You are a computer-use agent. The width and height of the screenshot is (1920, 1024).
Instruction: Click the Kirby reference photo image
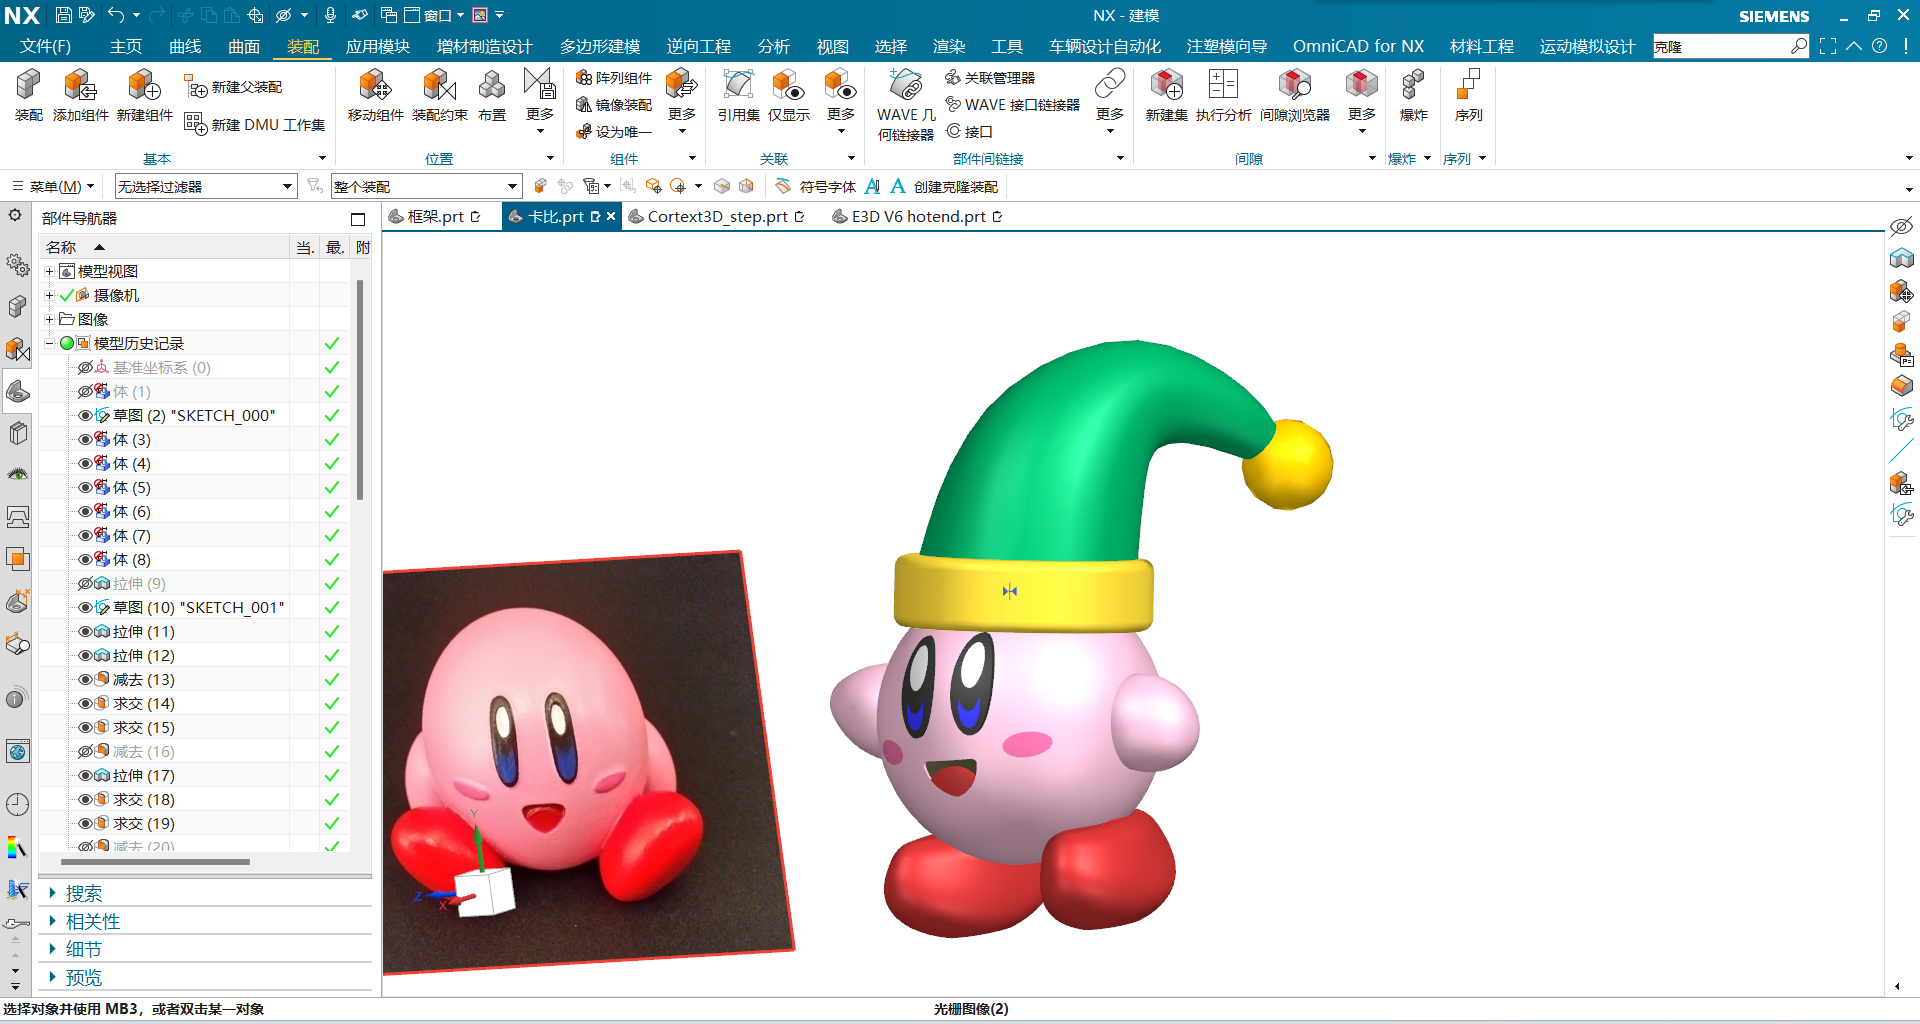coord(588,762)
